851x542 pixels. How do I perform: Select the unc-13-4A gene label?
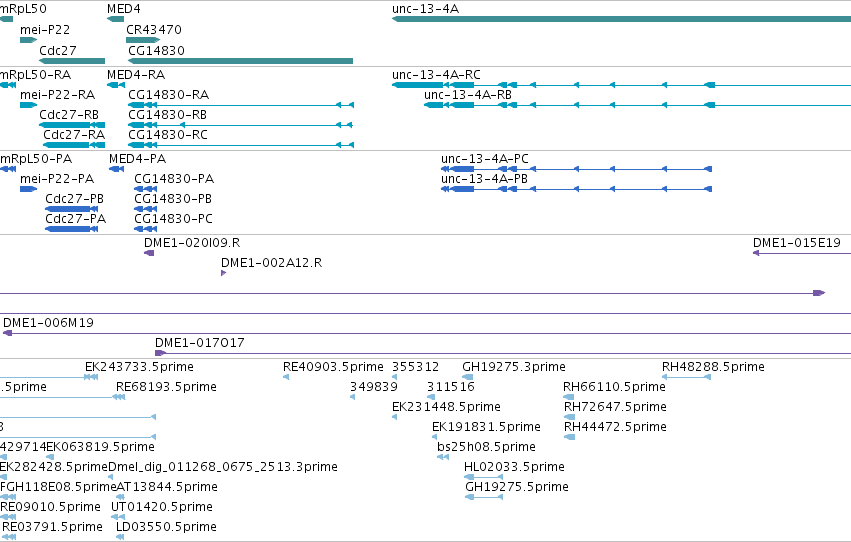point(426,9)
